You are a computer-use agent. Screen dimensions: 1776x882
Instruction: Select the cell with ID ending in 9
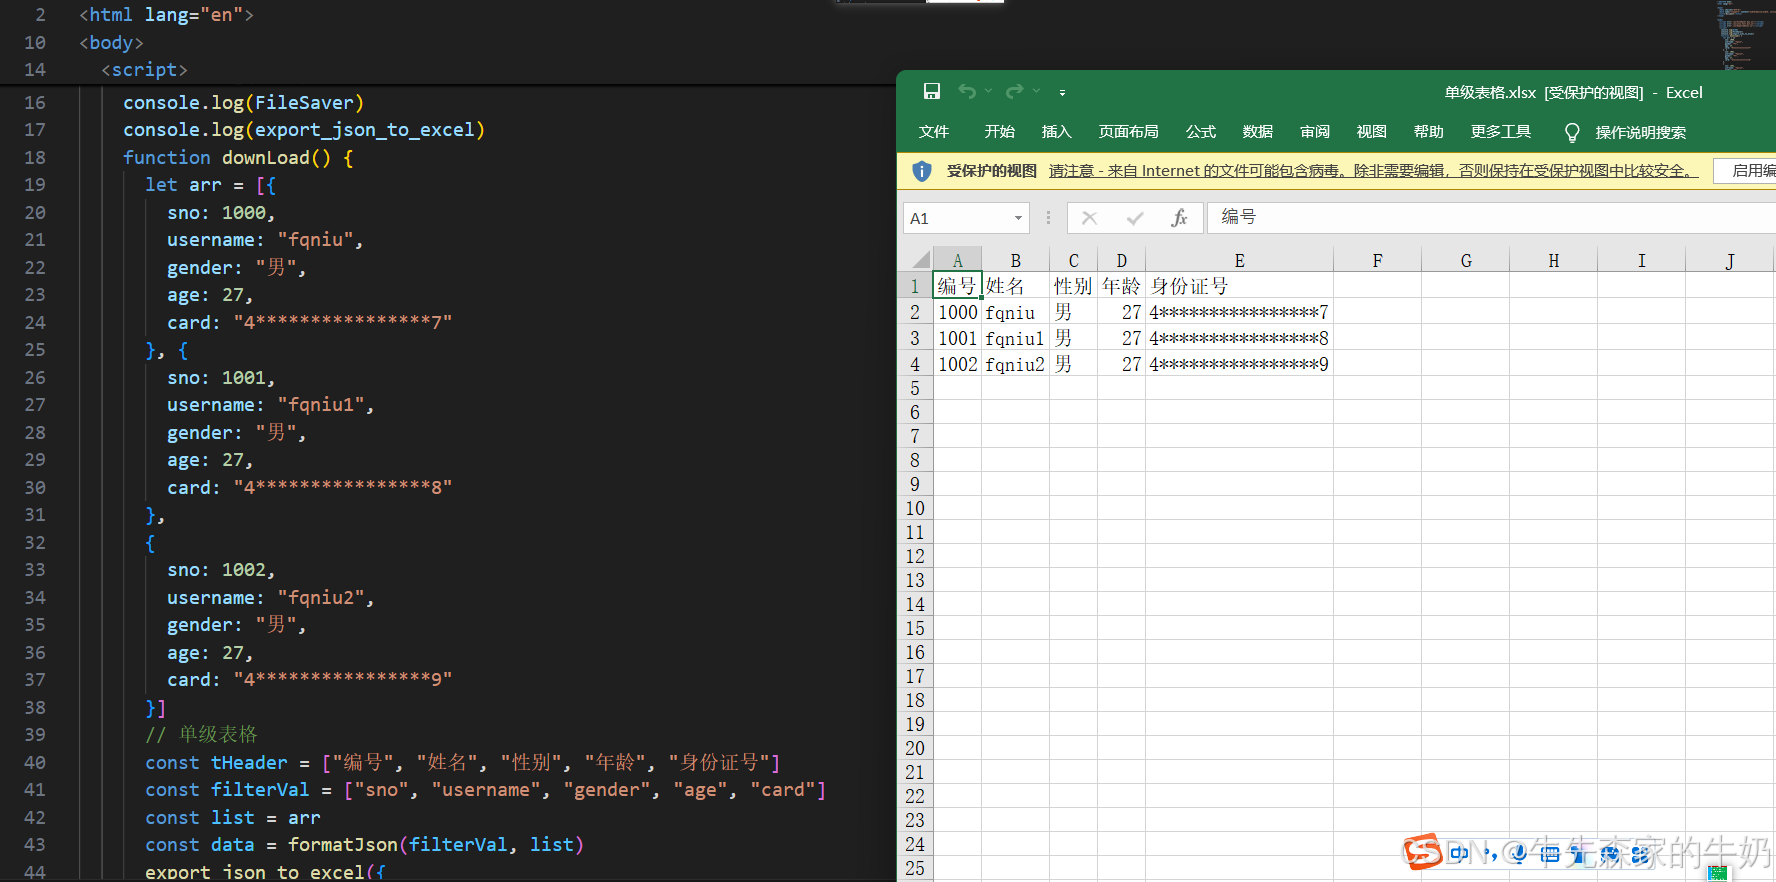(1239, 364)
